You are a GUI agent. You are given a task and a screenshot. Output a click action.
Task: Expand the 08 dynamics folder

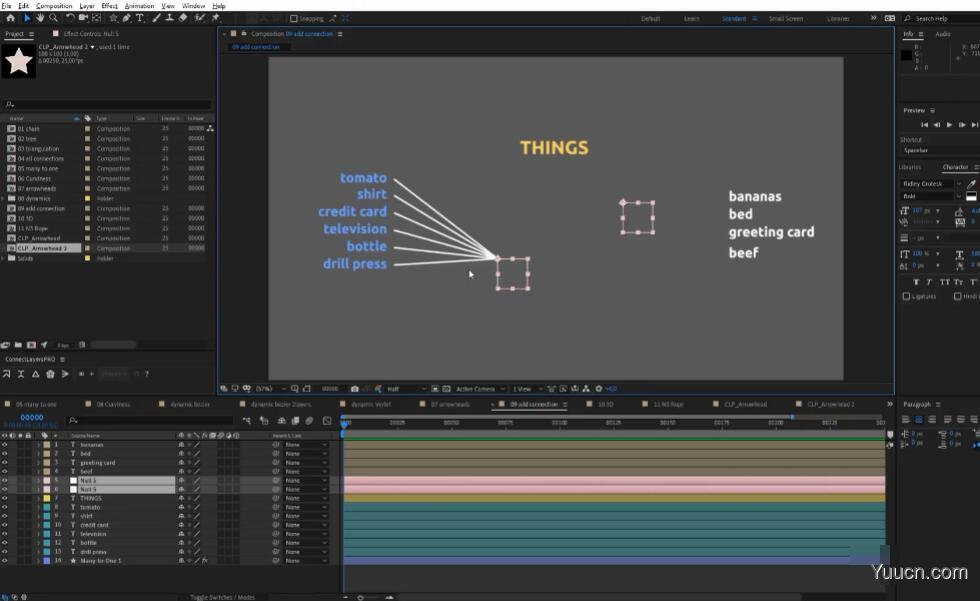pyautogui.click(x=4, y=199)
